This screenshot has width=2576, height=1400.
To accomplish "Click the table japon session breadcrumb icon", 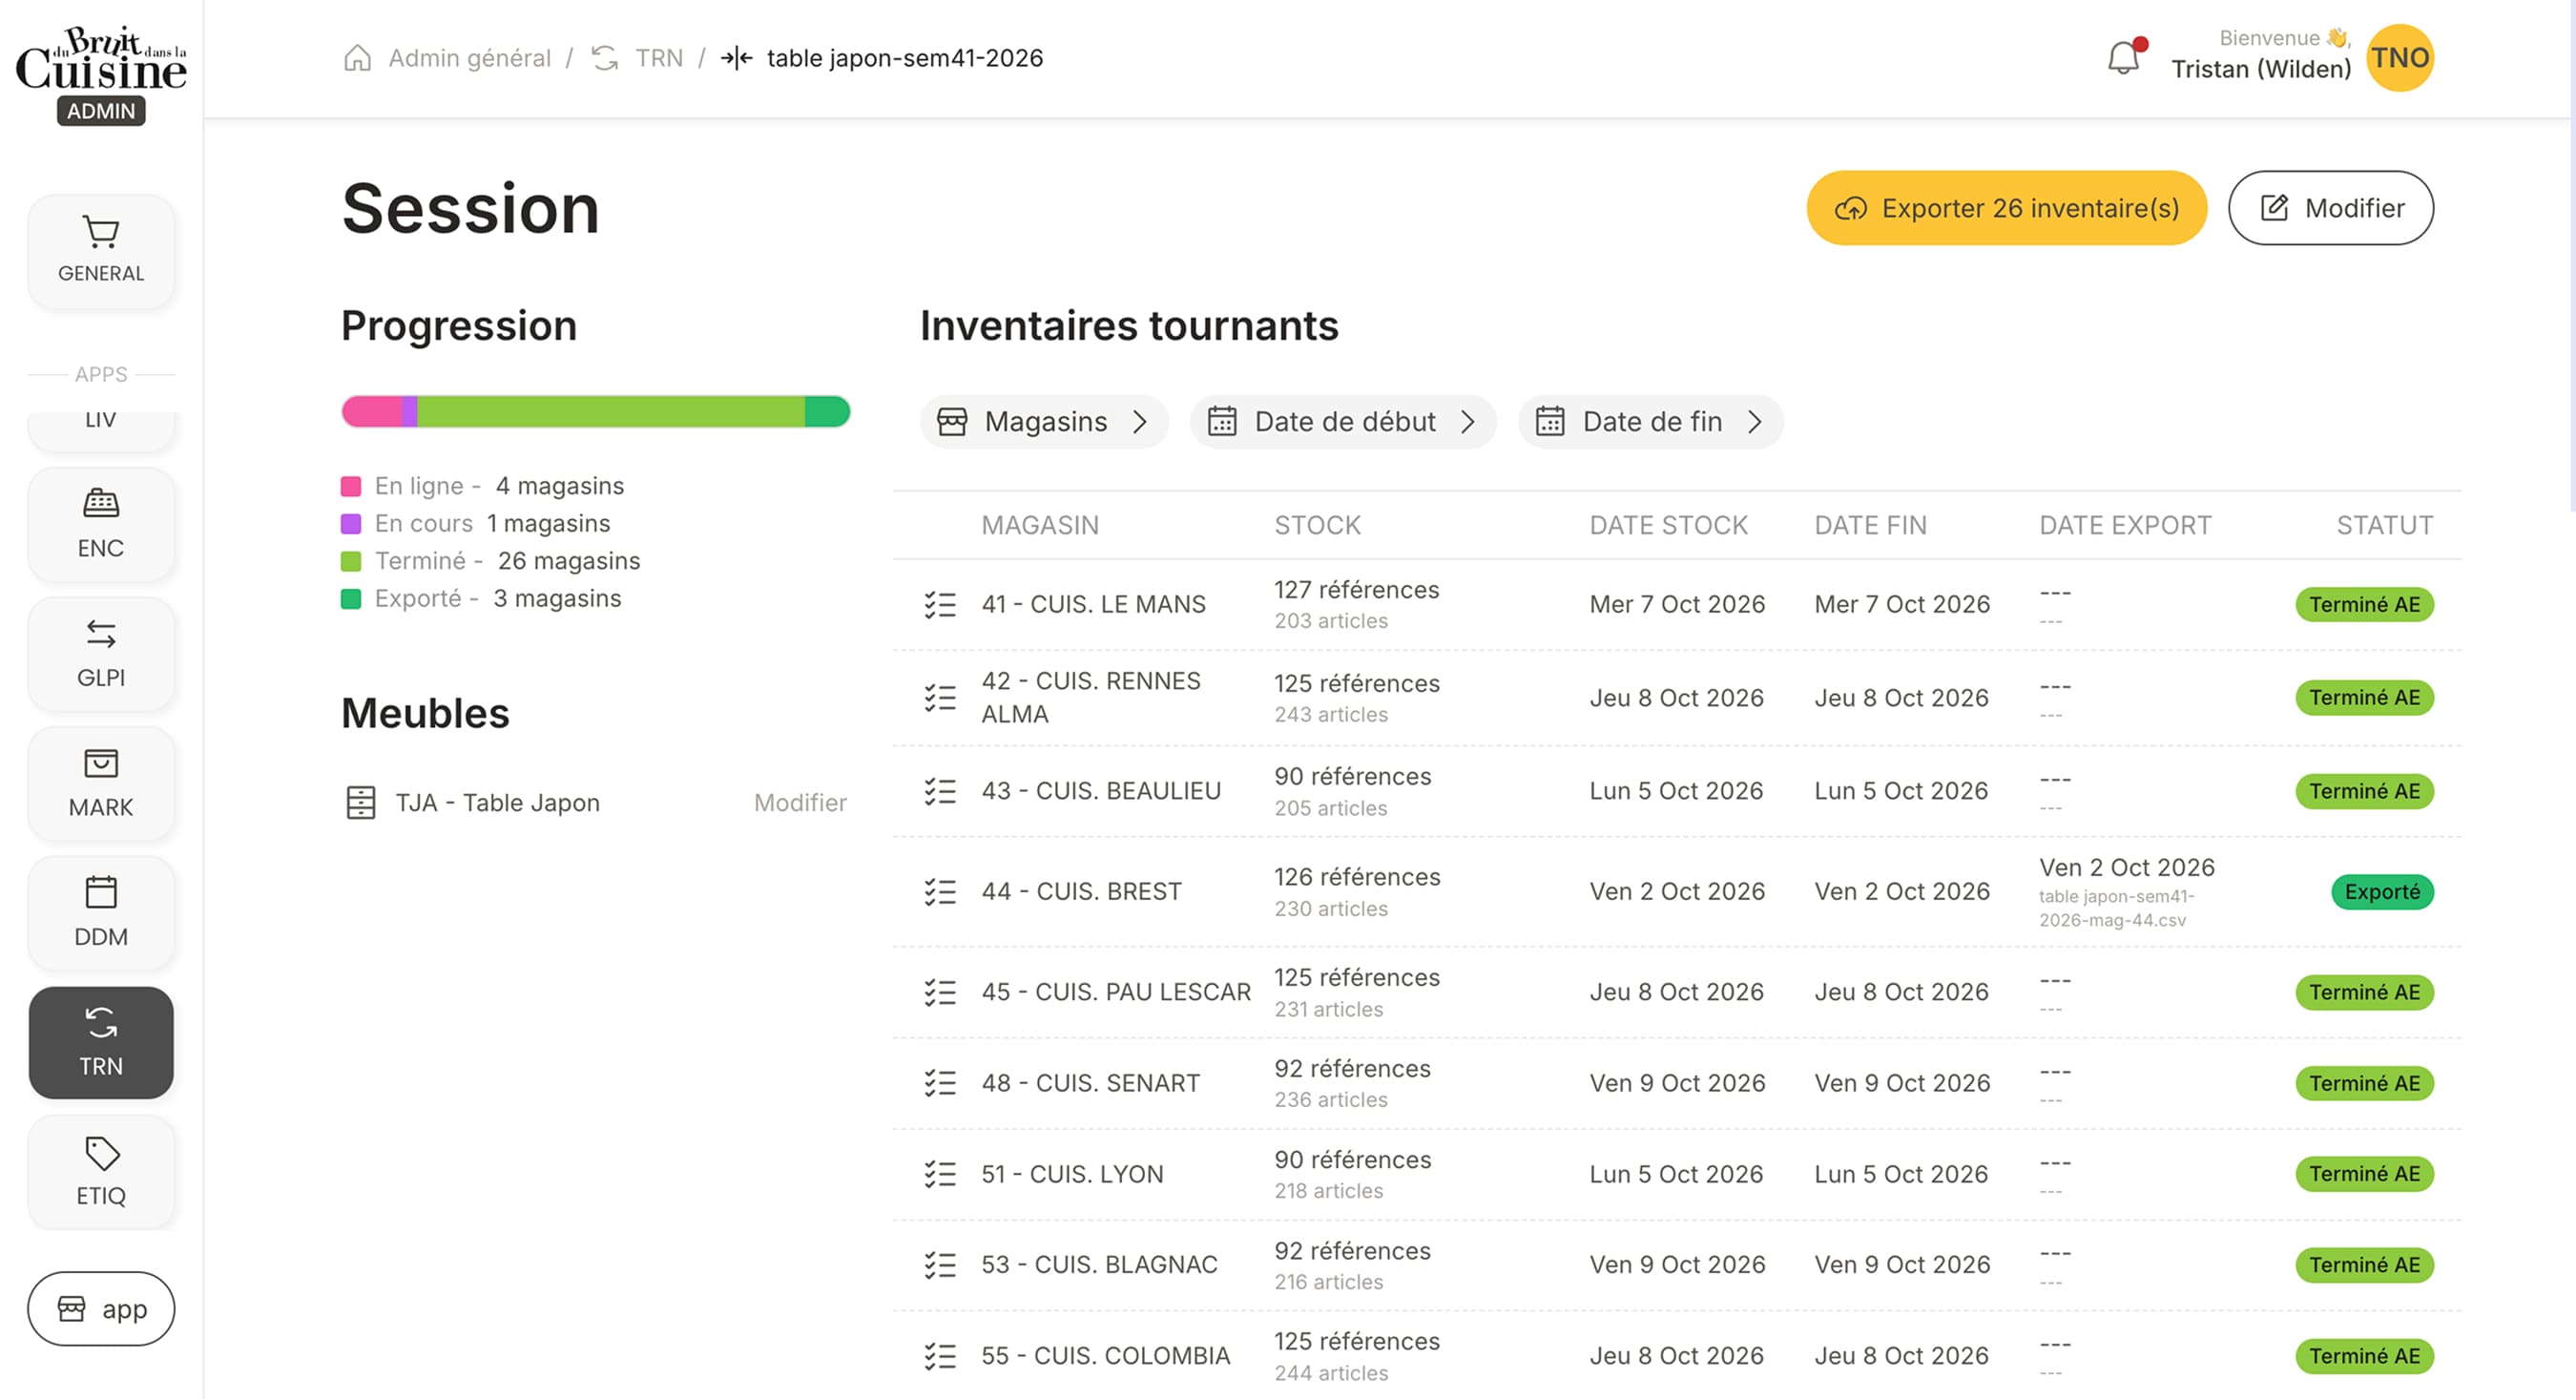I will coord(736,58).
